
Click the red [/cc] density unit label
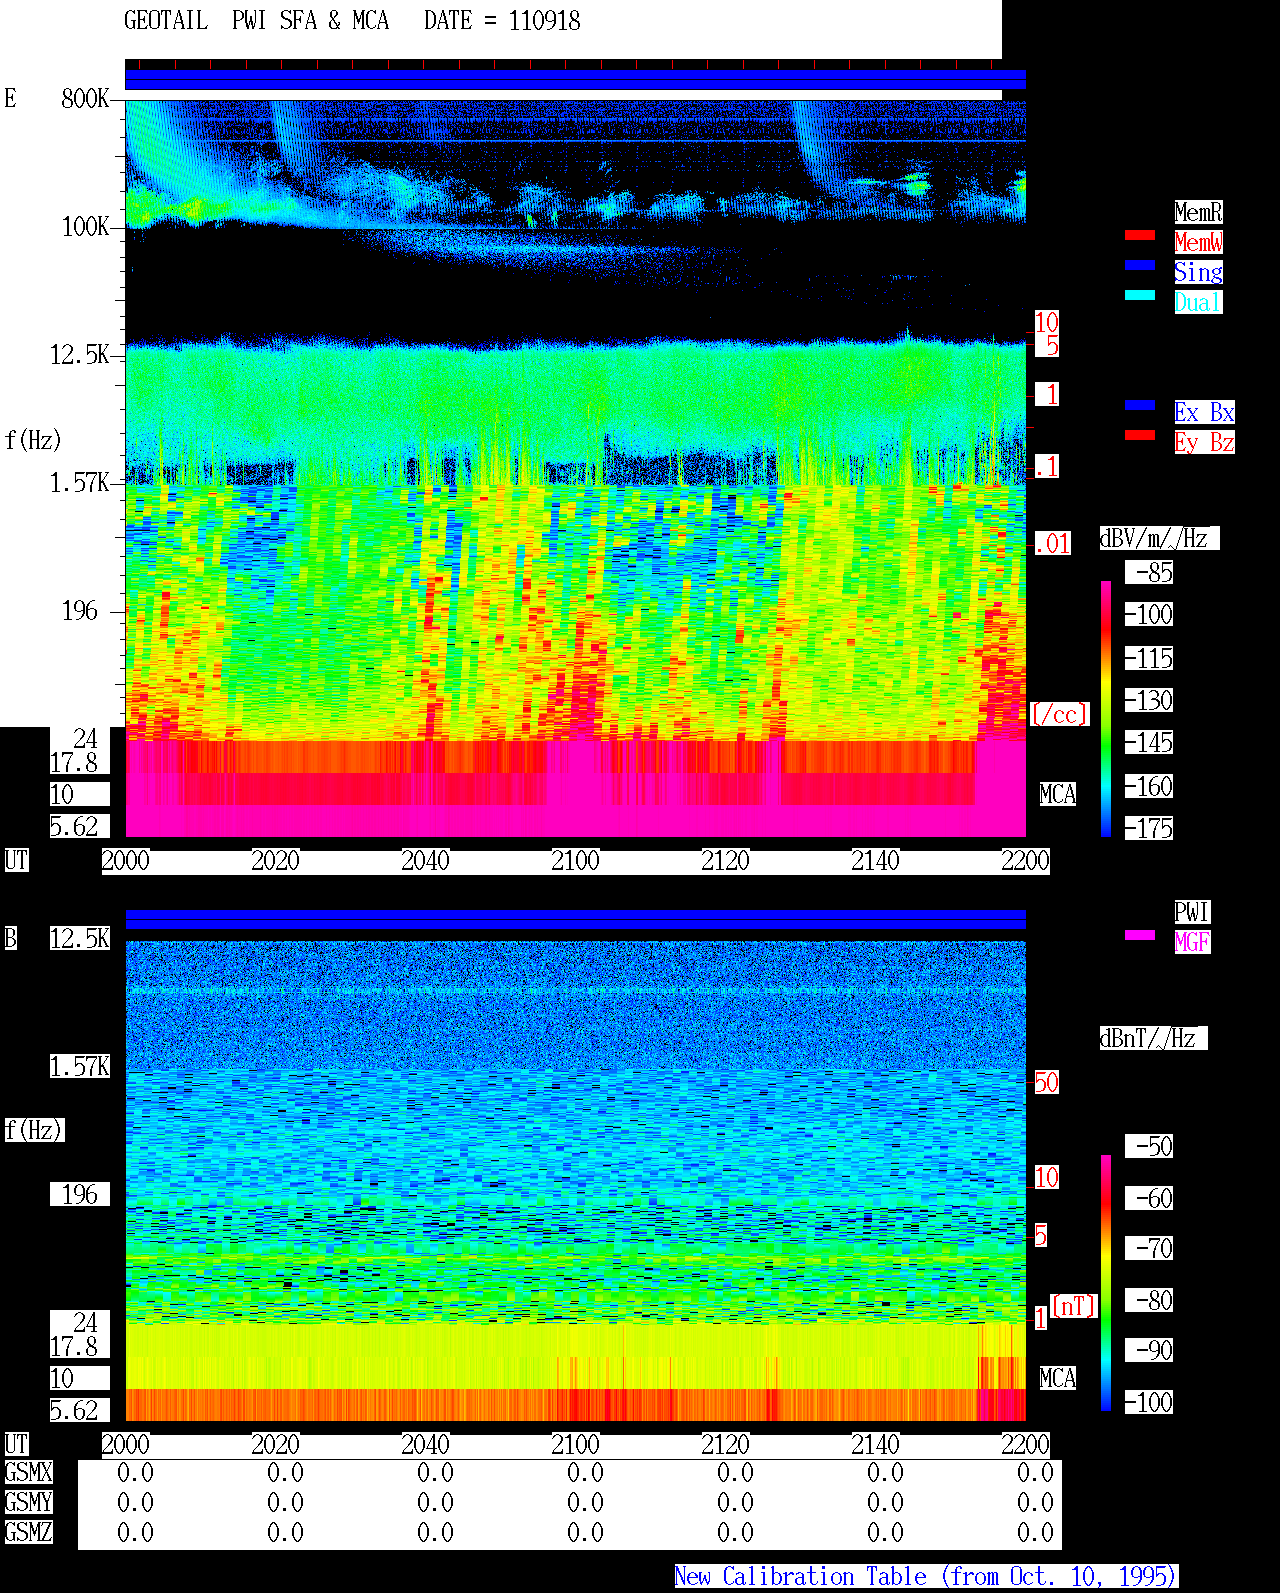1059,714
